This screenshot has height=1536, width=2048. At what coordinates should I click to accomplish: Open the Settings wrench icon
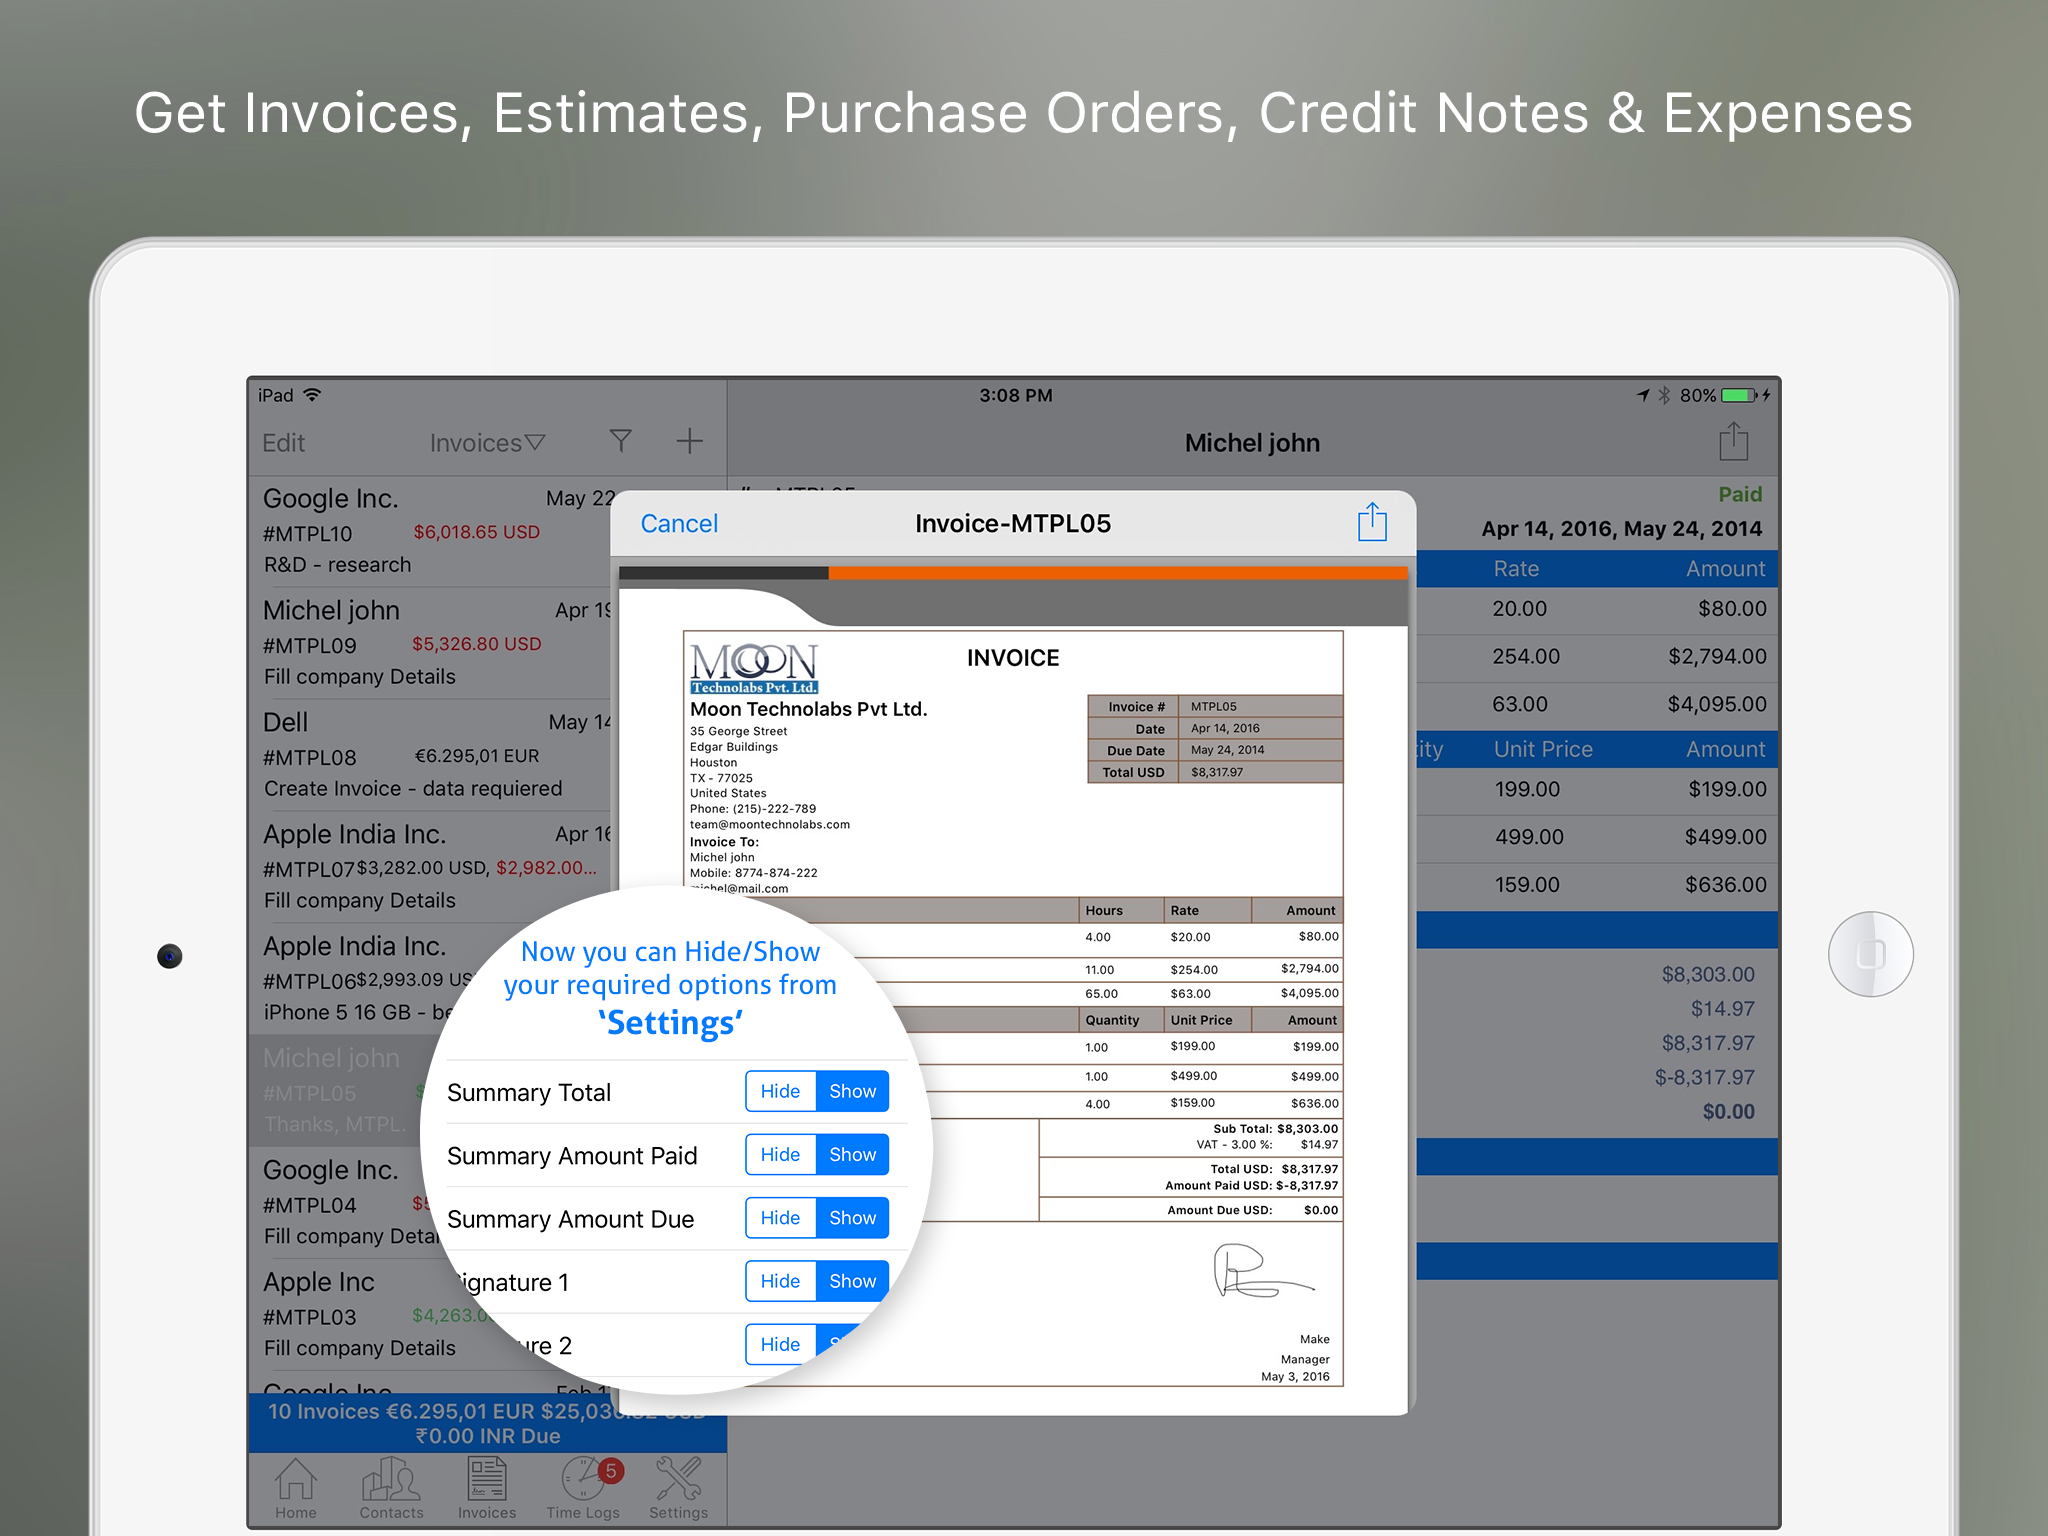tap(678, 1487)
